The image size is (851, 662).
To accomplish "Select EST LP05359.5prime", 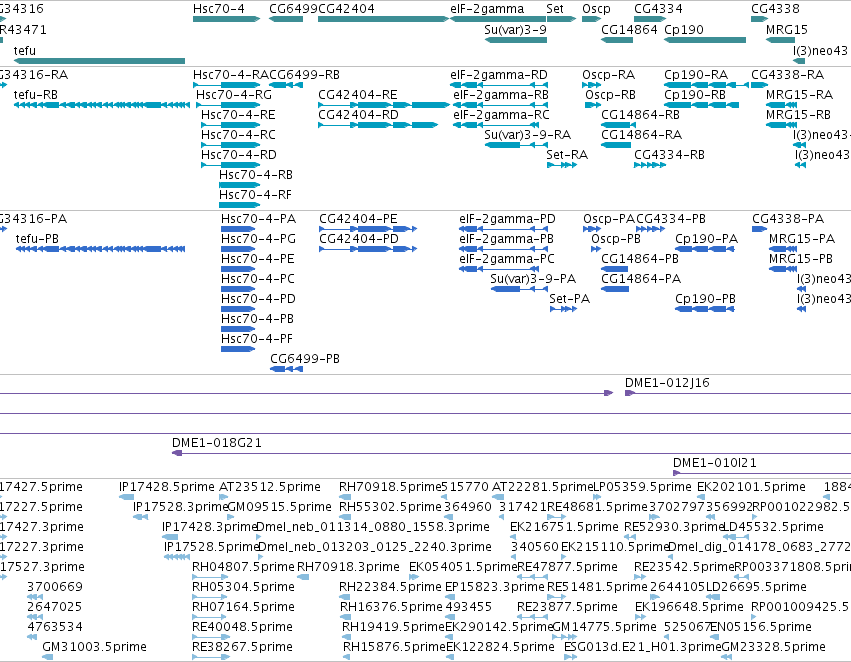I will (x=597, y=497).
